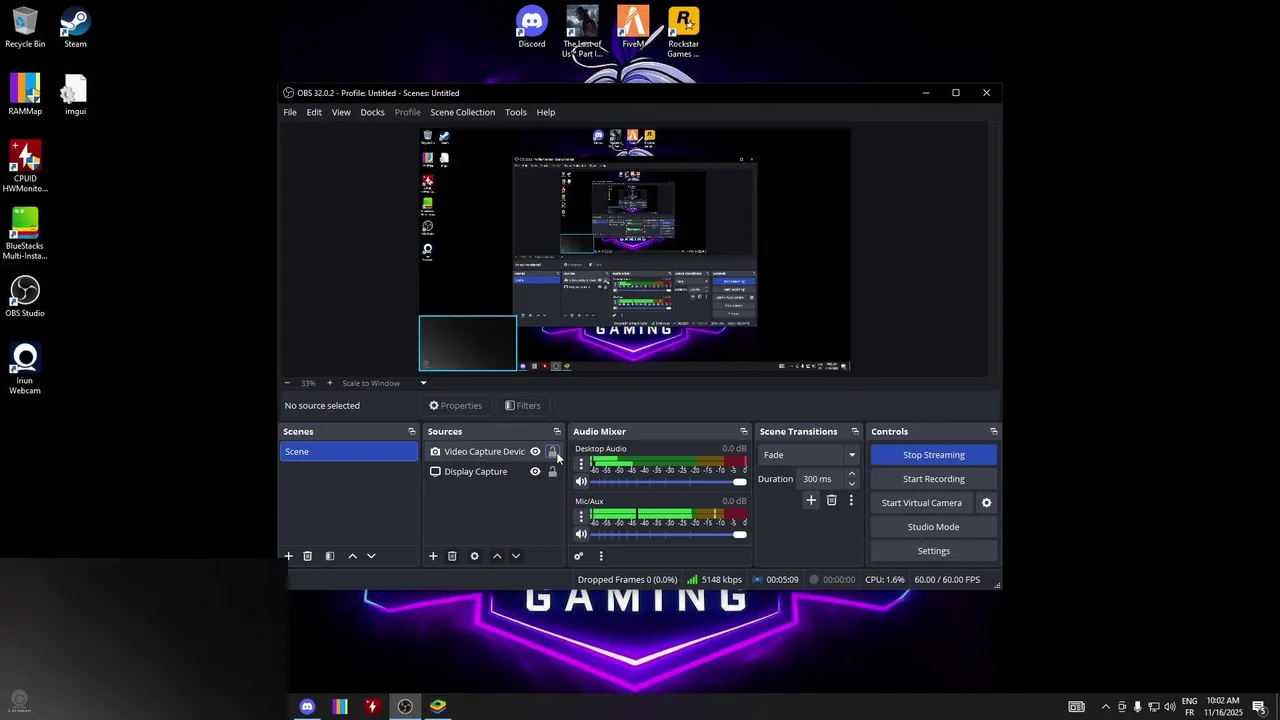Viewport: 1280px width, 720px height.
Task: Click Start Virtual Camera button
Action: click(x=922, y=503)
